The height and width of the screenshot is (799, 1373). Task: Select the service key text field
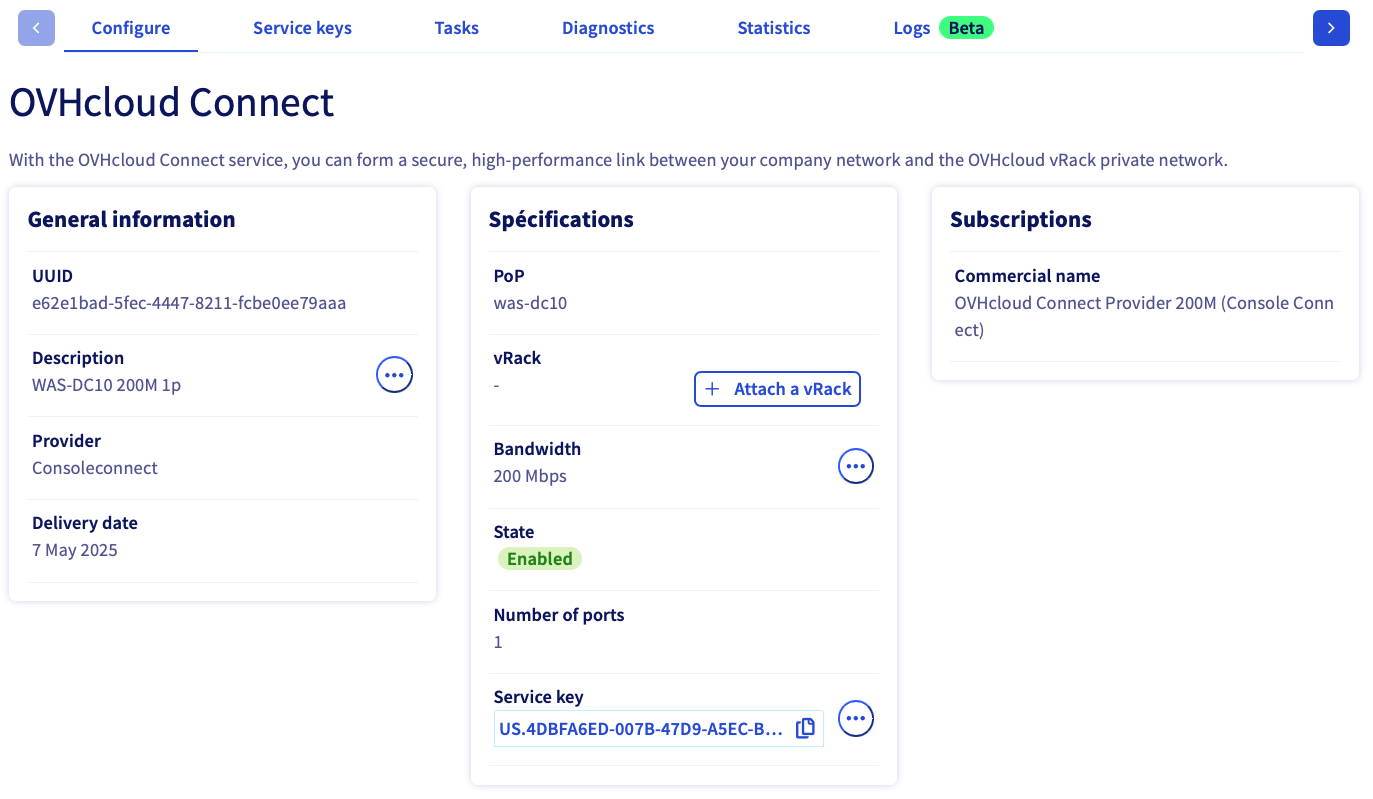(658, 729)
